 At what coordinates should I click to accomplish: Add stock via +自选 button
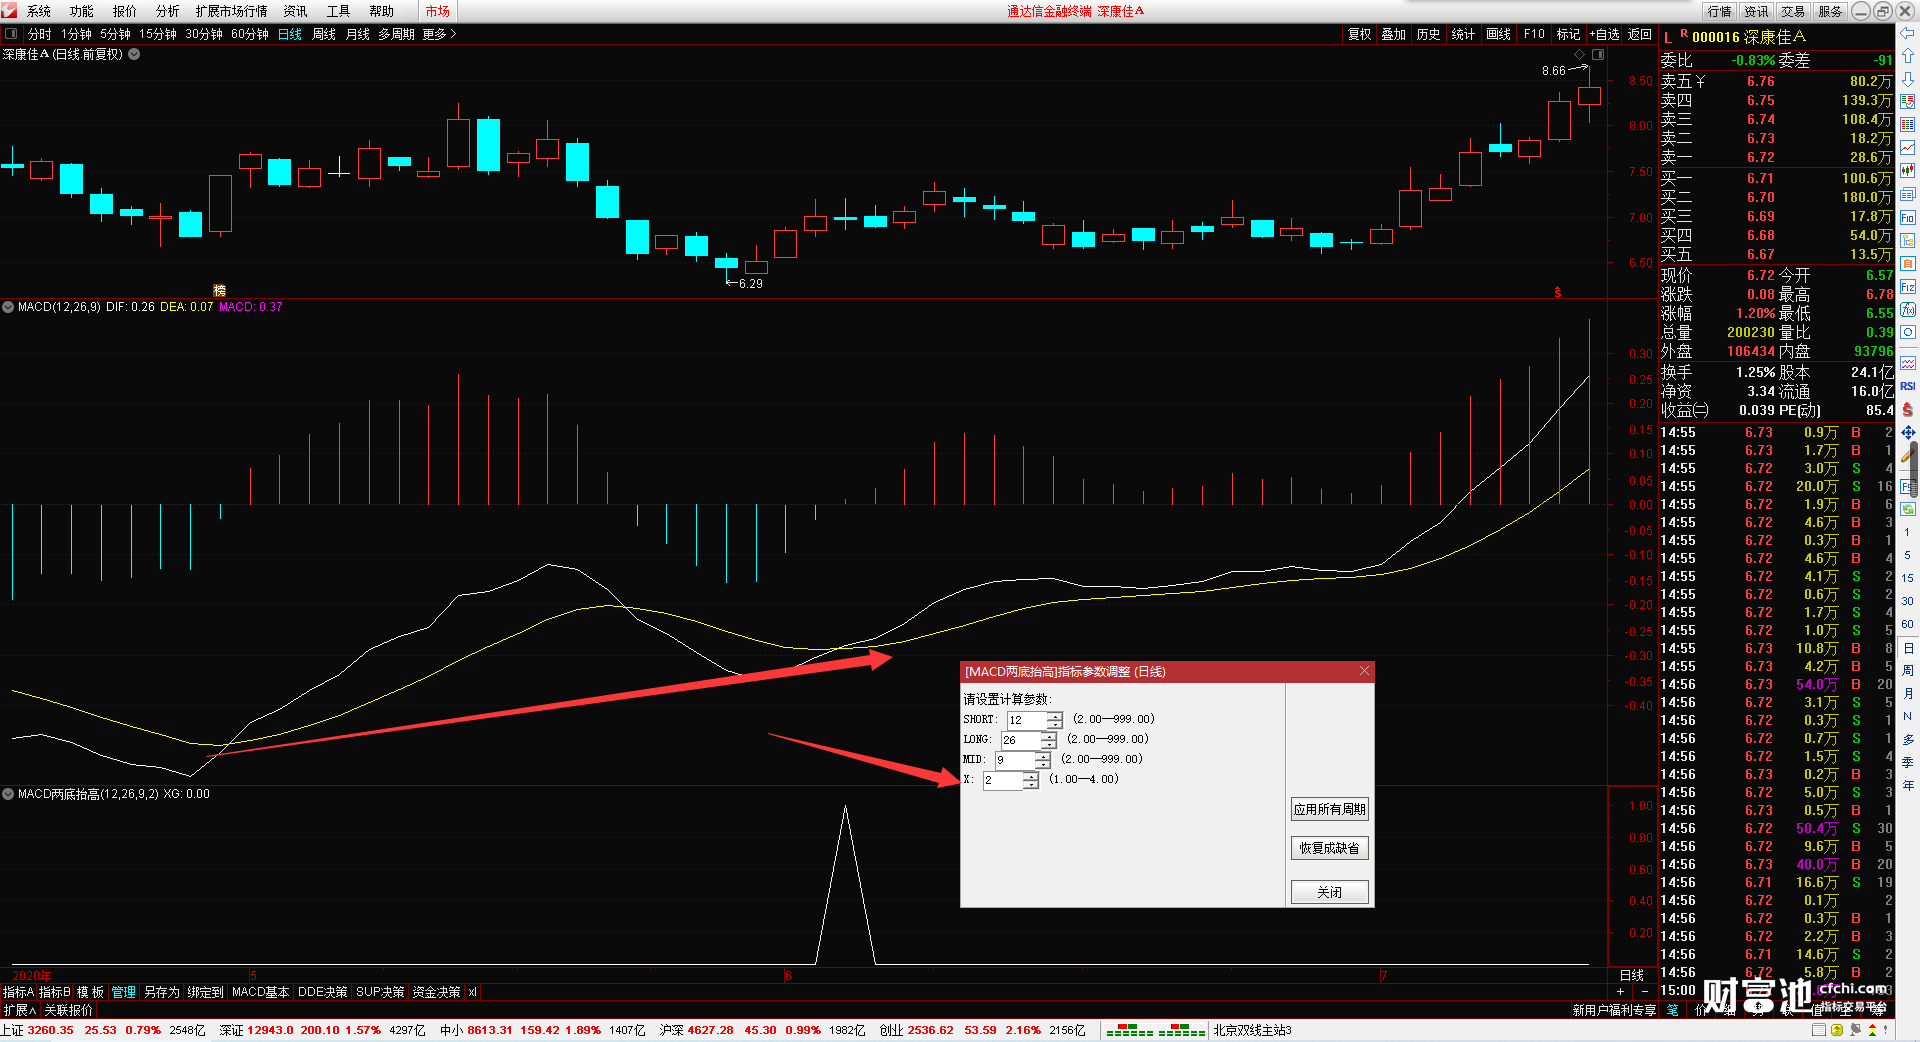tap(1605, 34)
